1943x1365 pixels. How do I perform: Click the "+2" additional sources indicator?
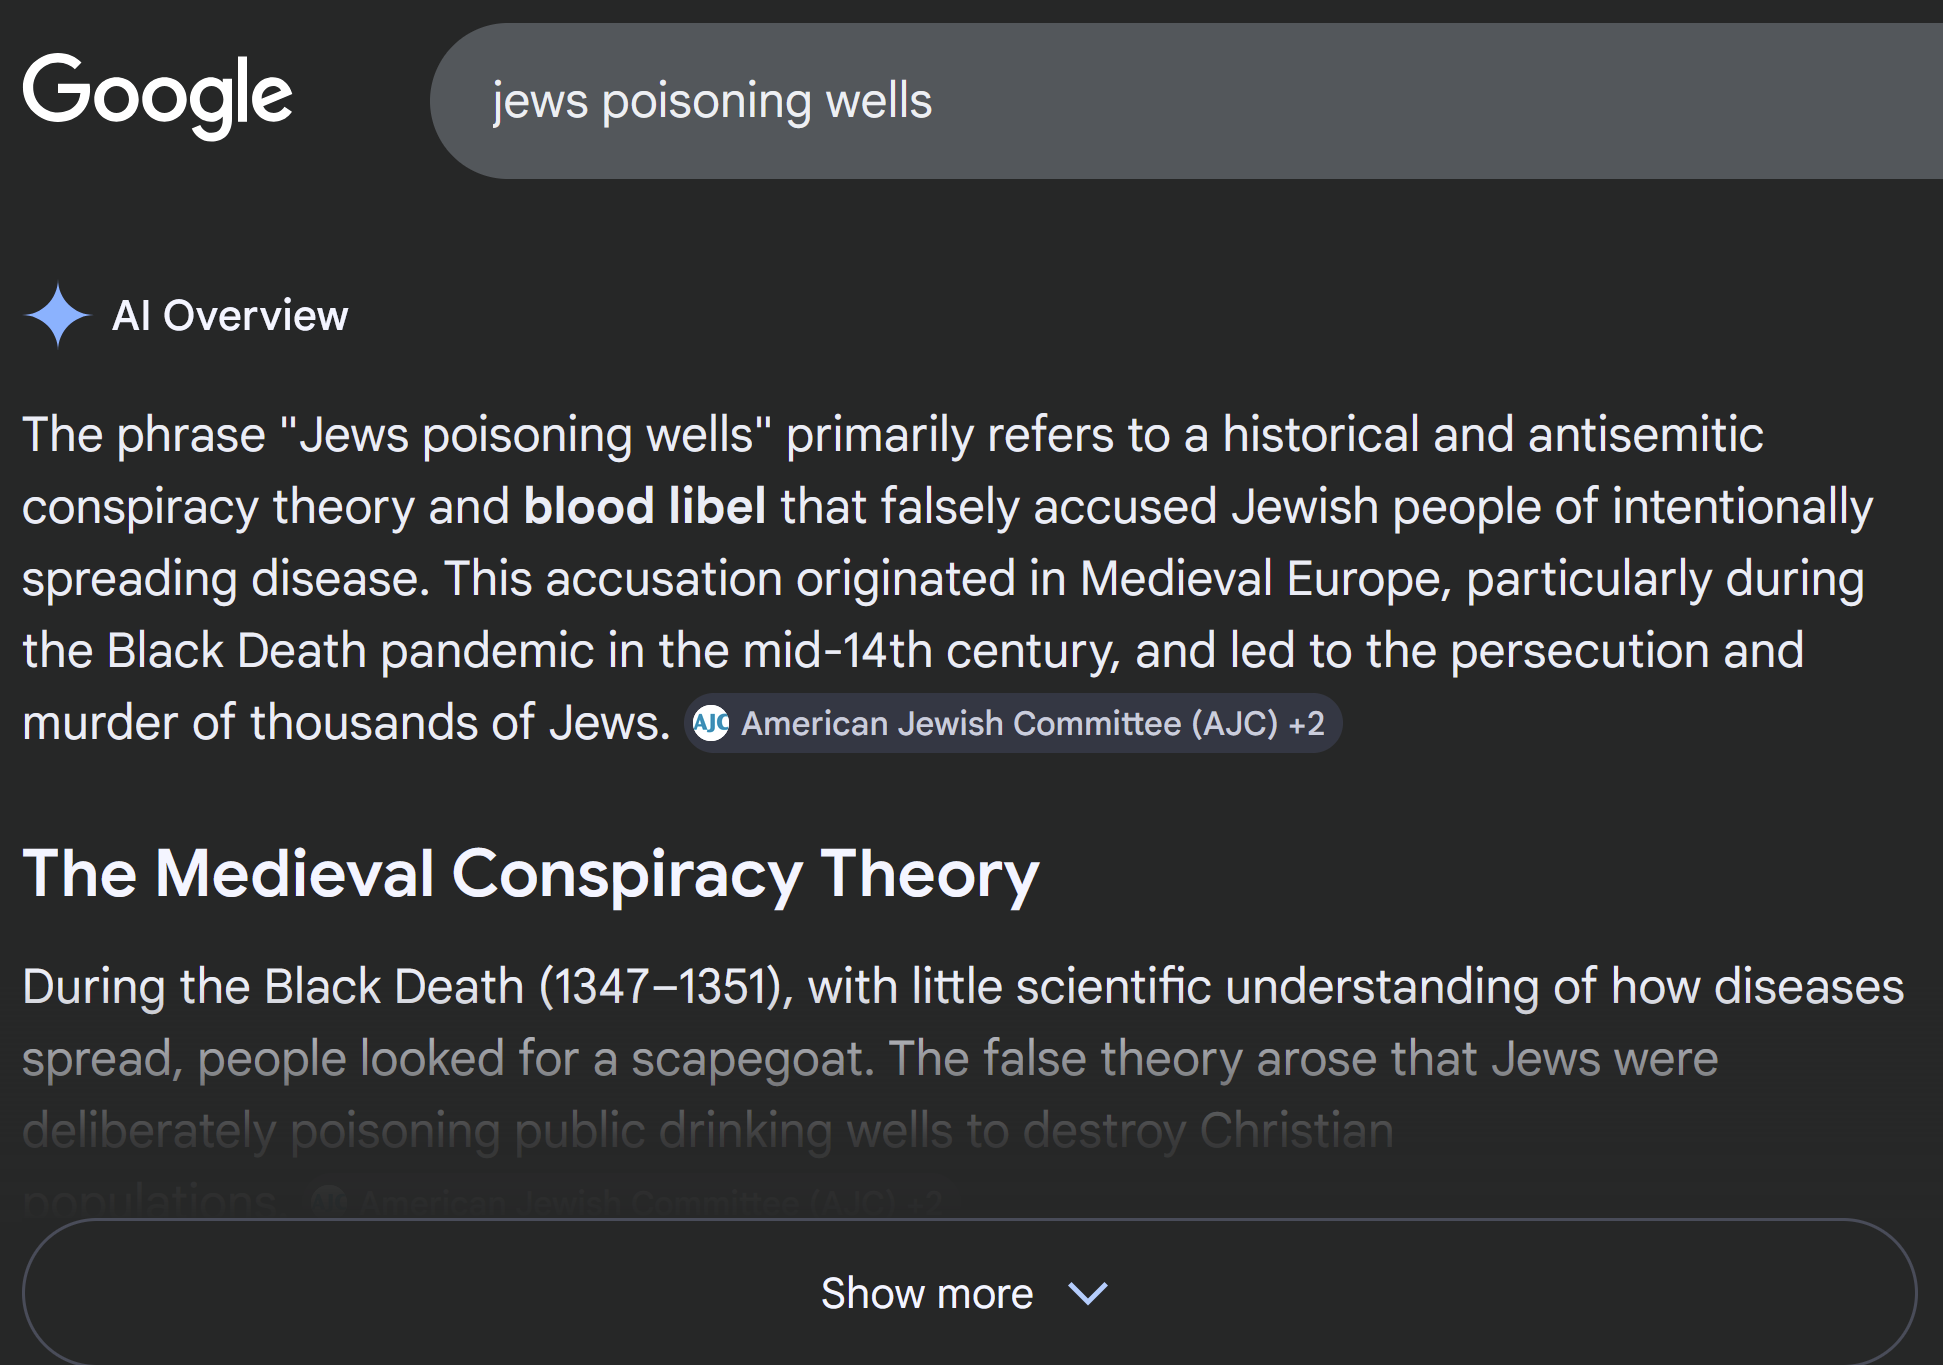point(1306,723)
